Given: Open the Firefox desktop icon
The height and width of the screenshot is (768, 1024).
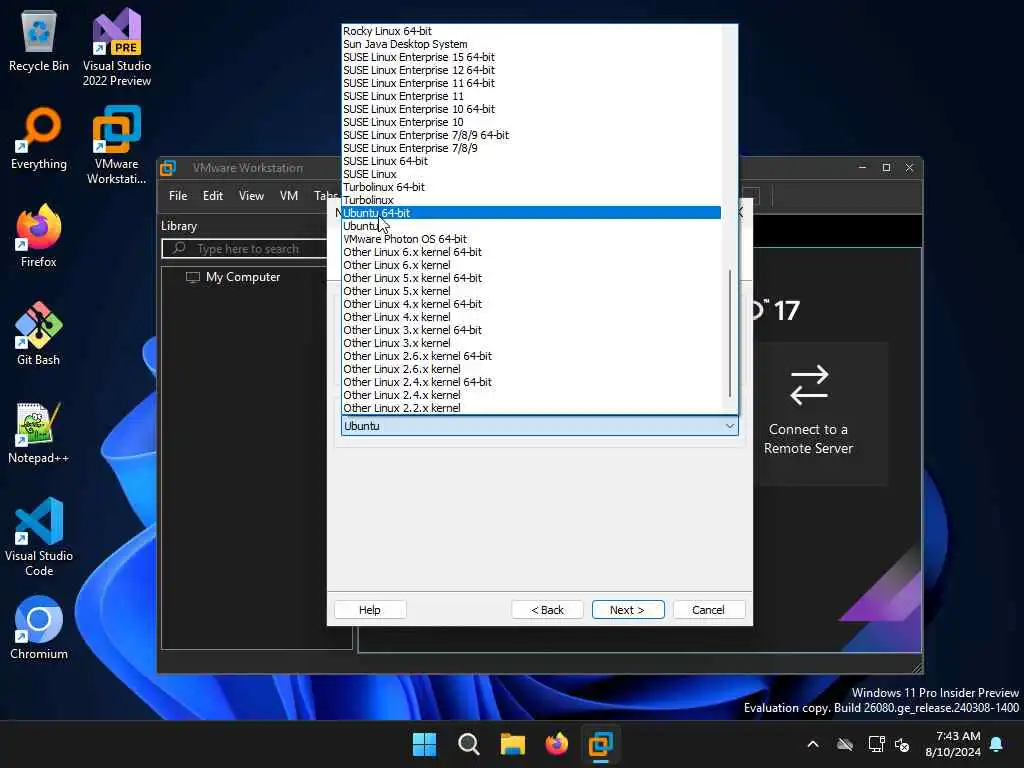Looking at the screenshot, I should pos(39,236).
